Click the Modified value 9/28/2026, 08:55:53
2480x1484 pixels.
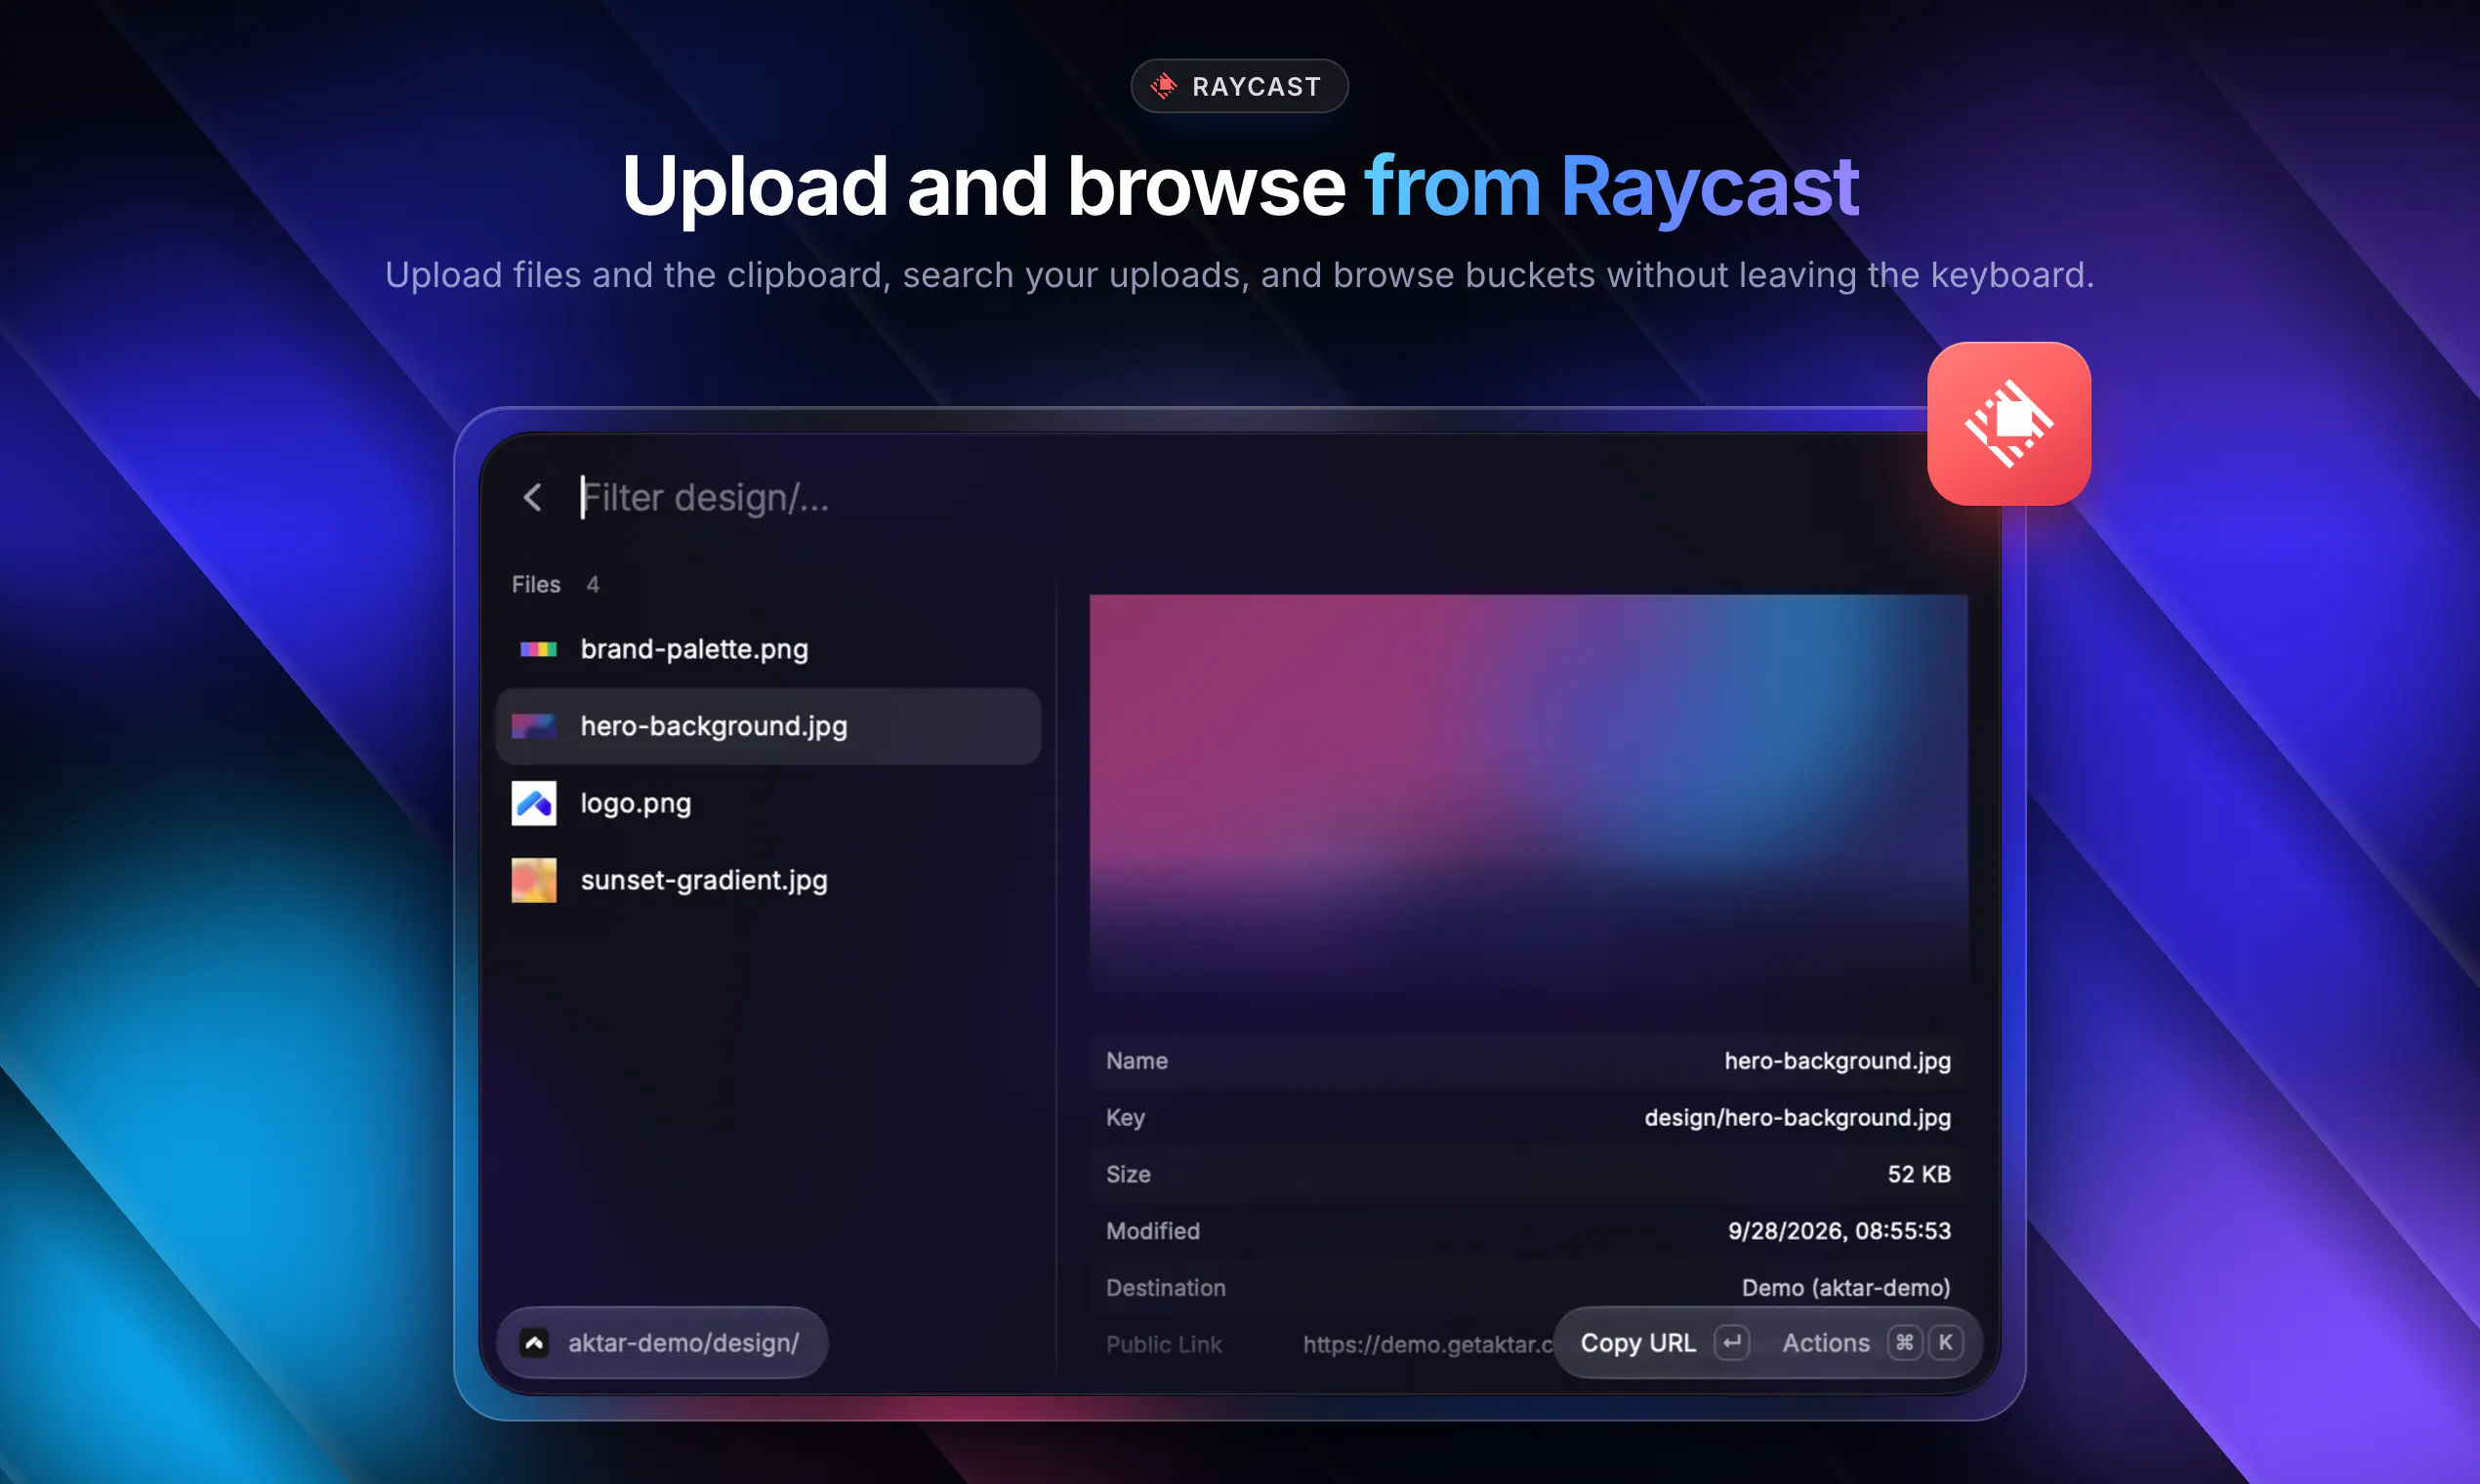[1839, 1231]
